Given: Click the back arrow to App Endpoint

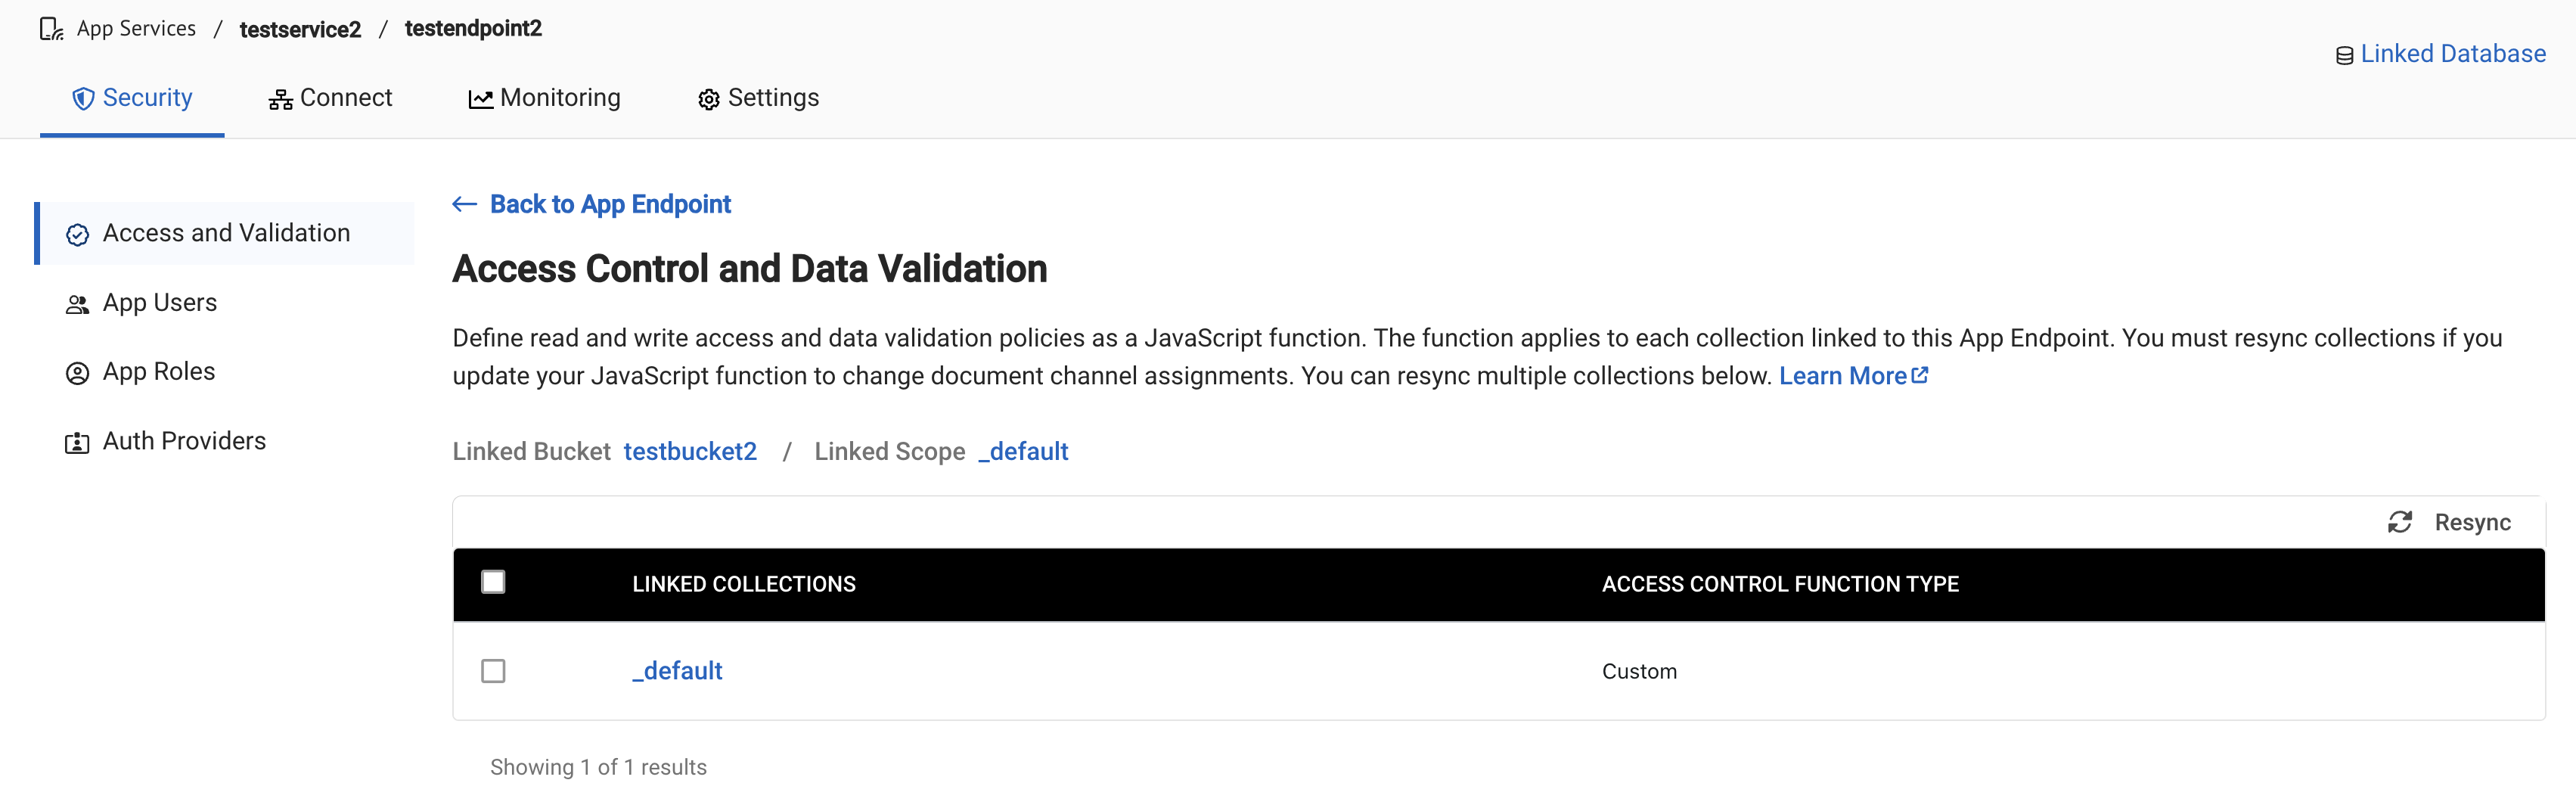Looking at the screenshot, I should point(464,203).
